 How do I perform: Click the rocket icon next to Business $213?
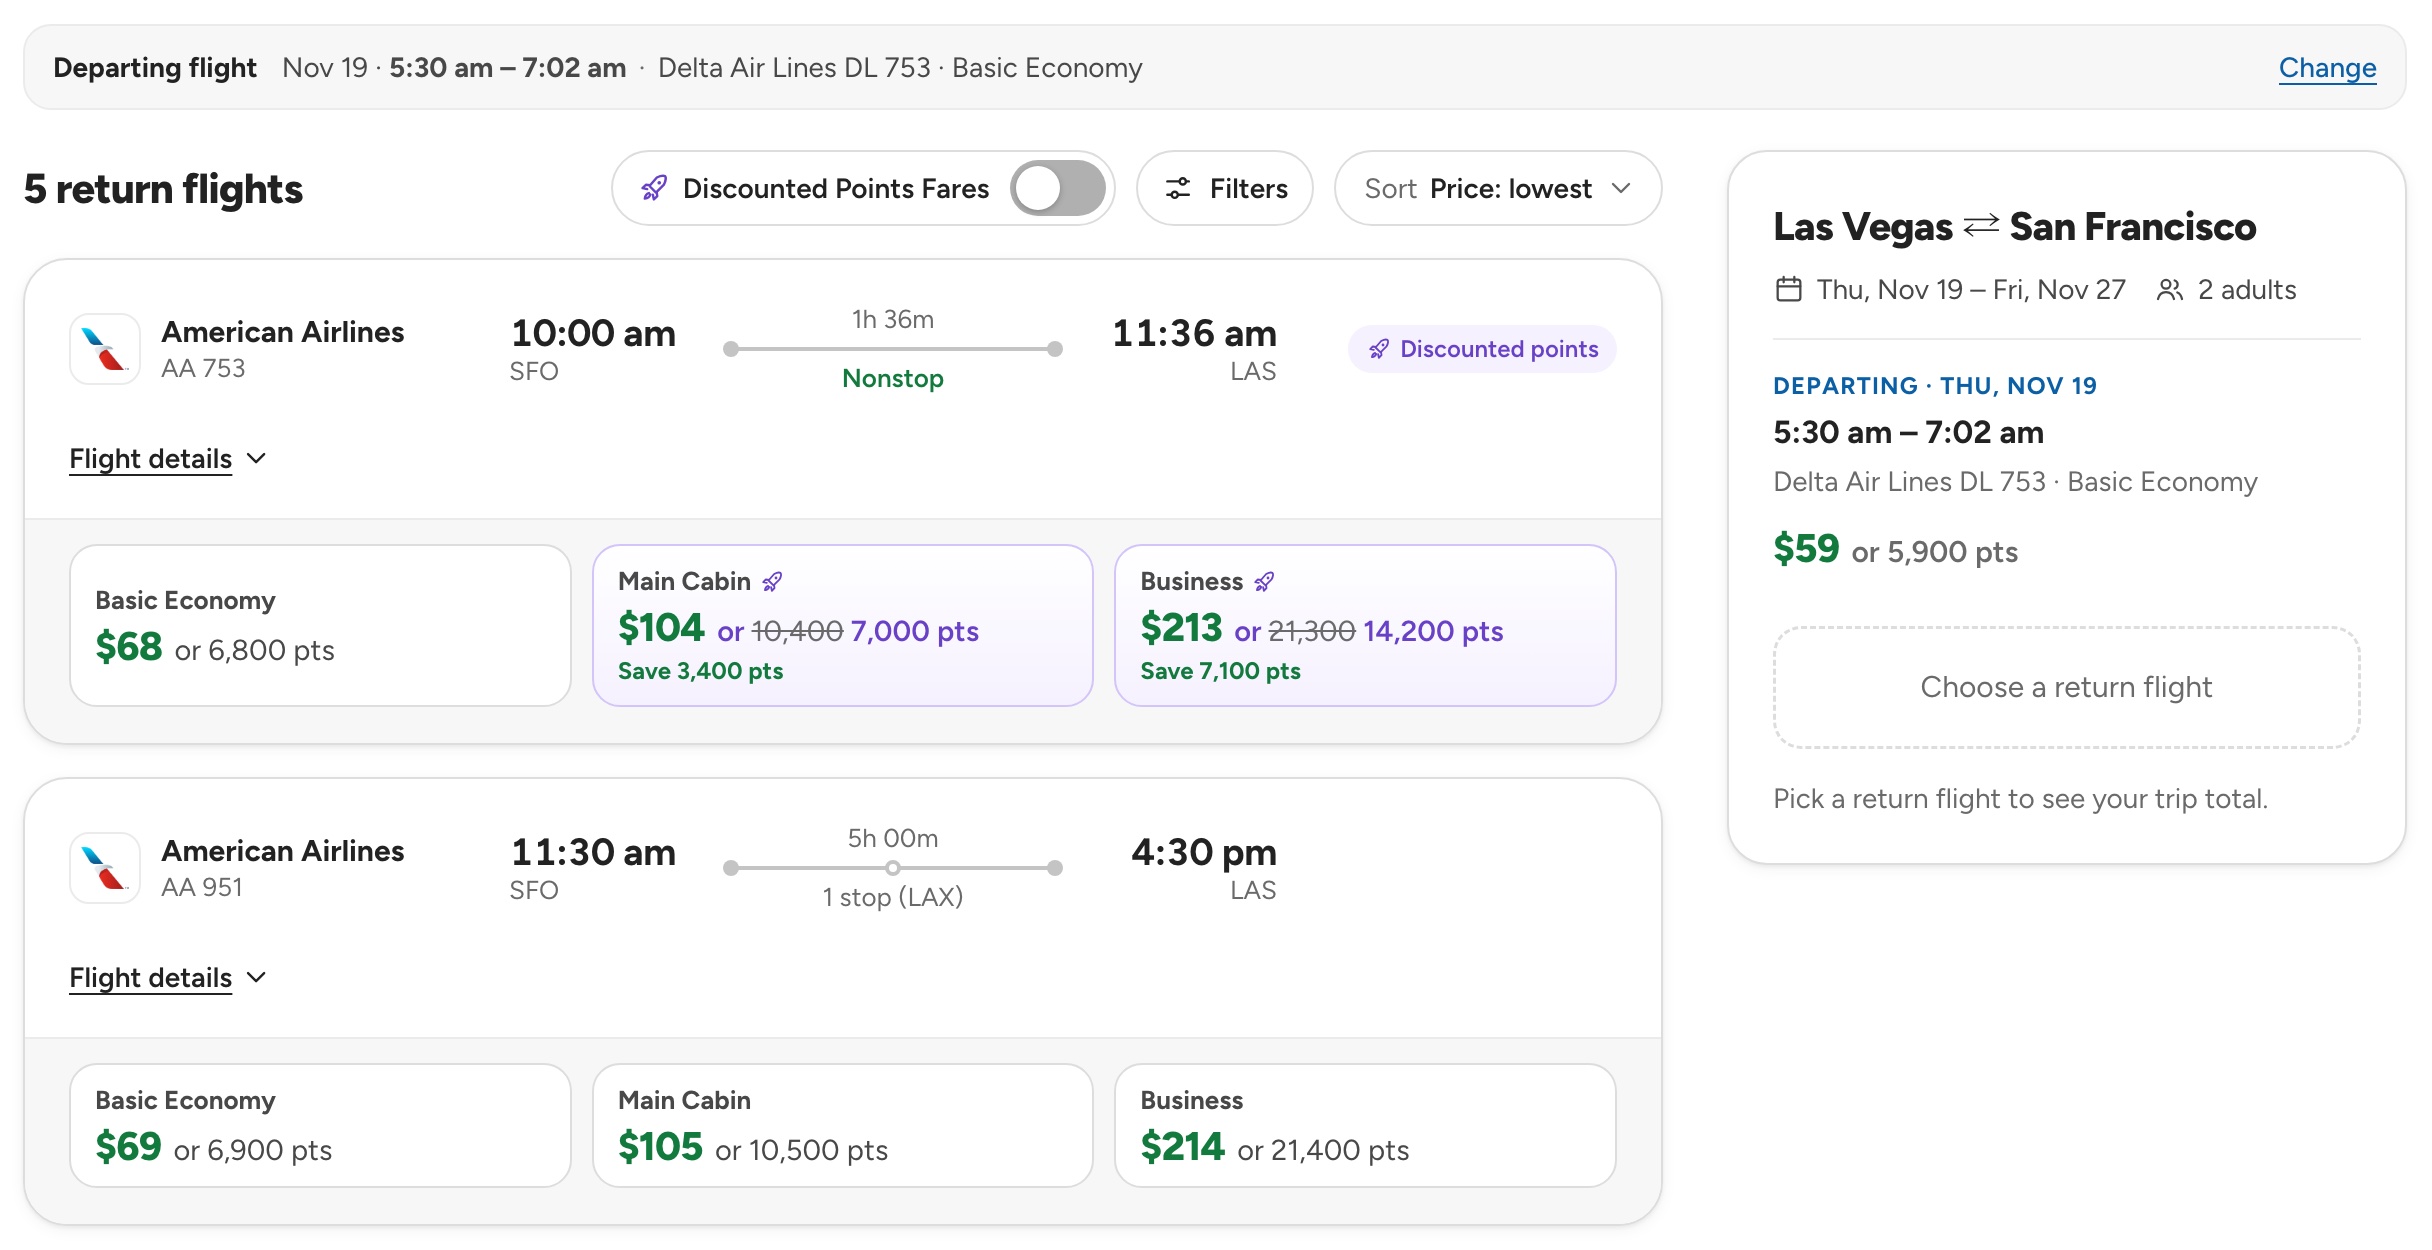coord(1264,581)
